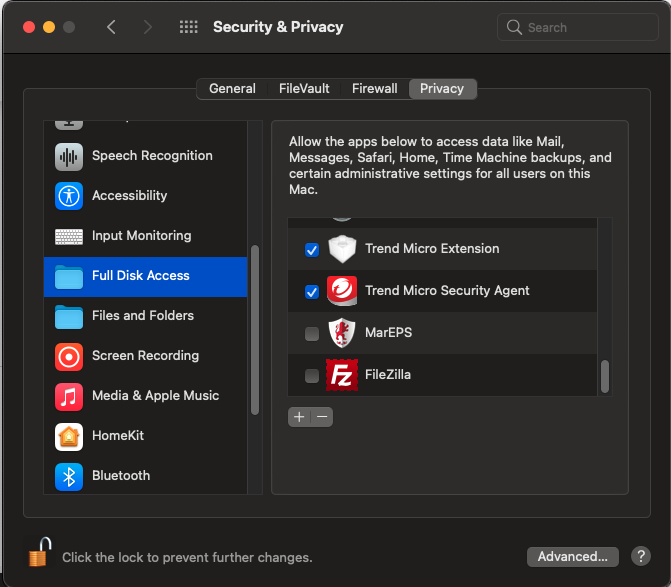Screen dimensions: 671x587
Task: Click the Speech Recognition waveform icon
Action: [68, 157]
